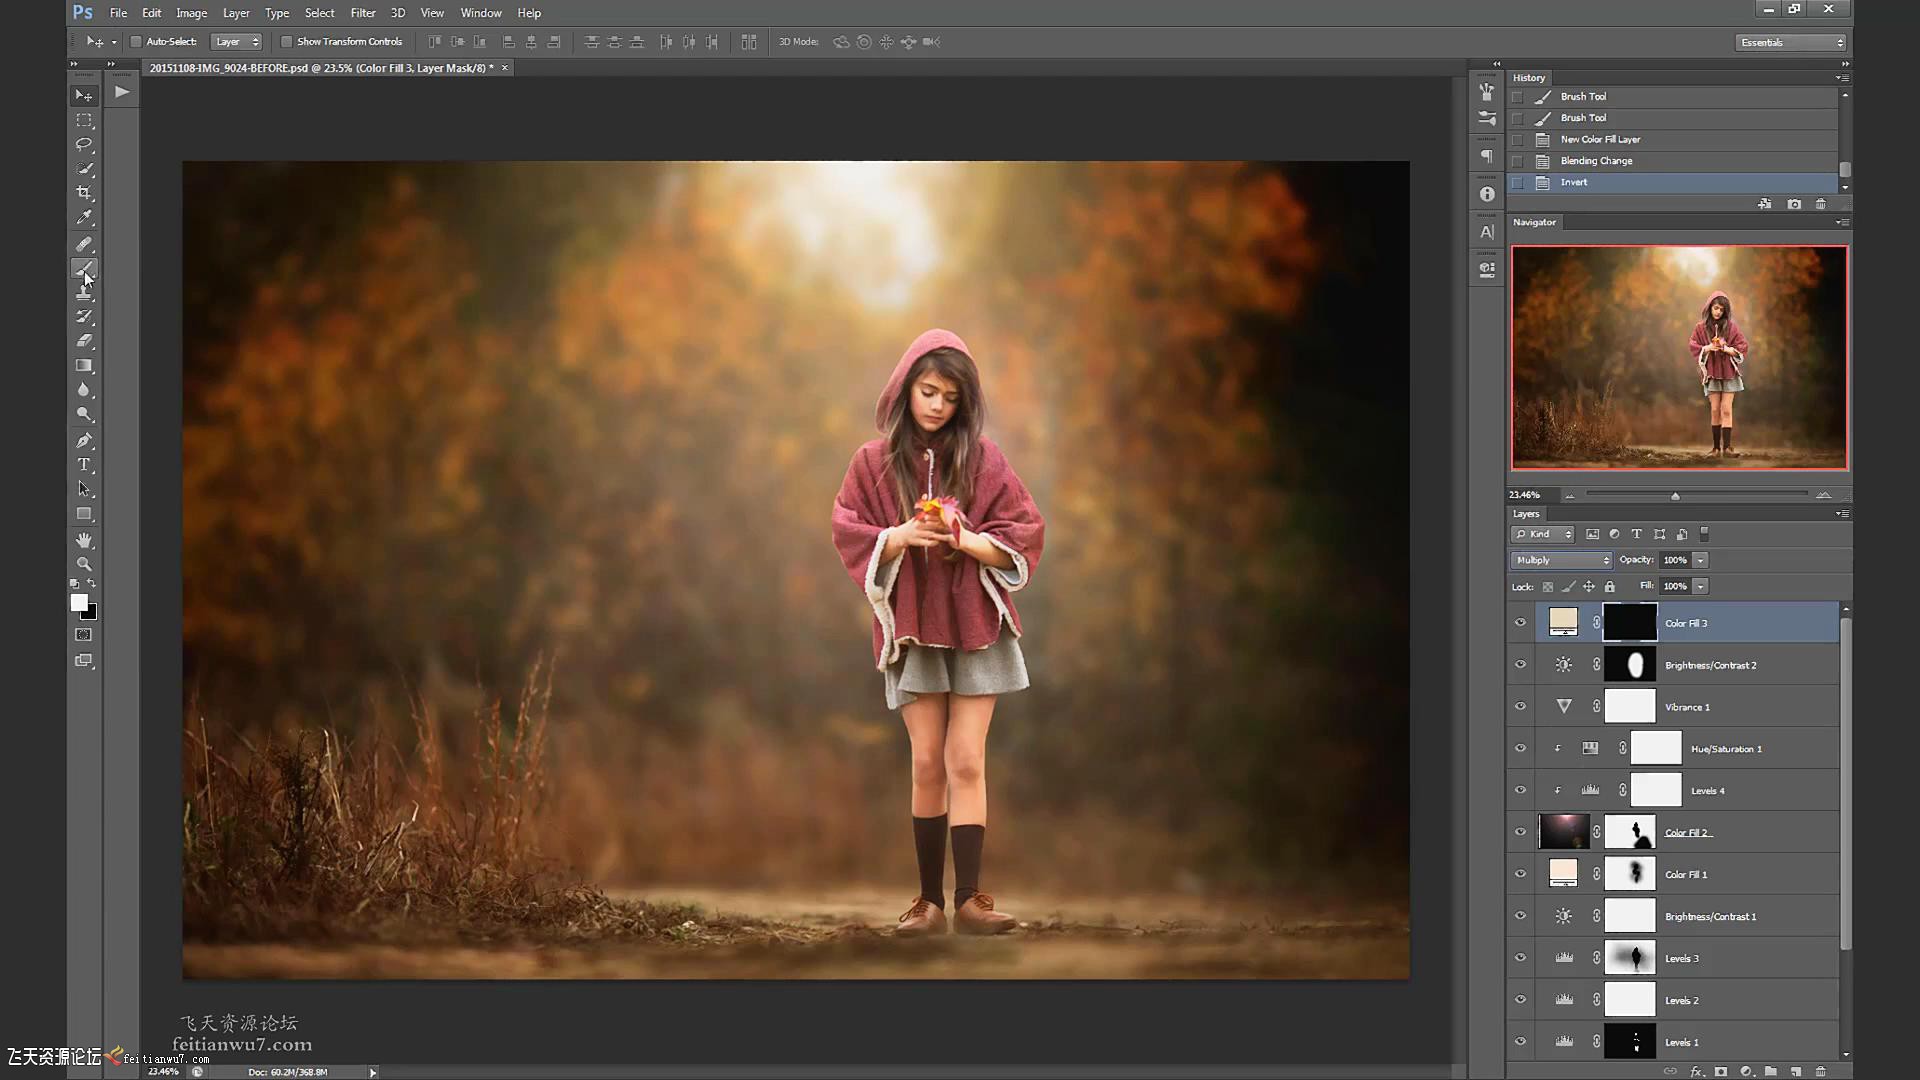Select the Brush tool in toolbar
Image resolution: width=1920 pixels, height=1080 pixels.
point(83,268)
